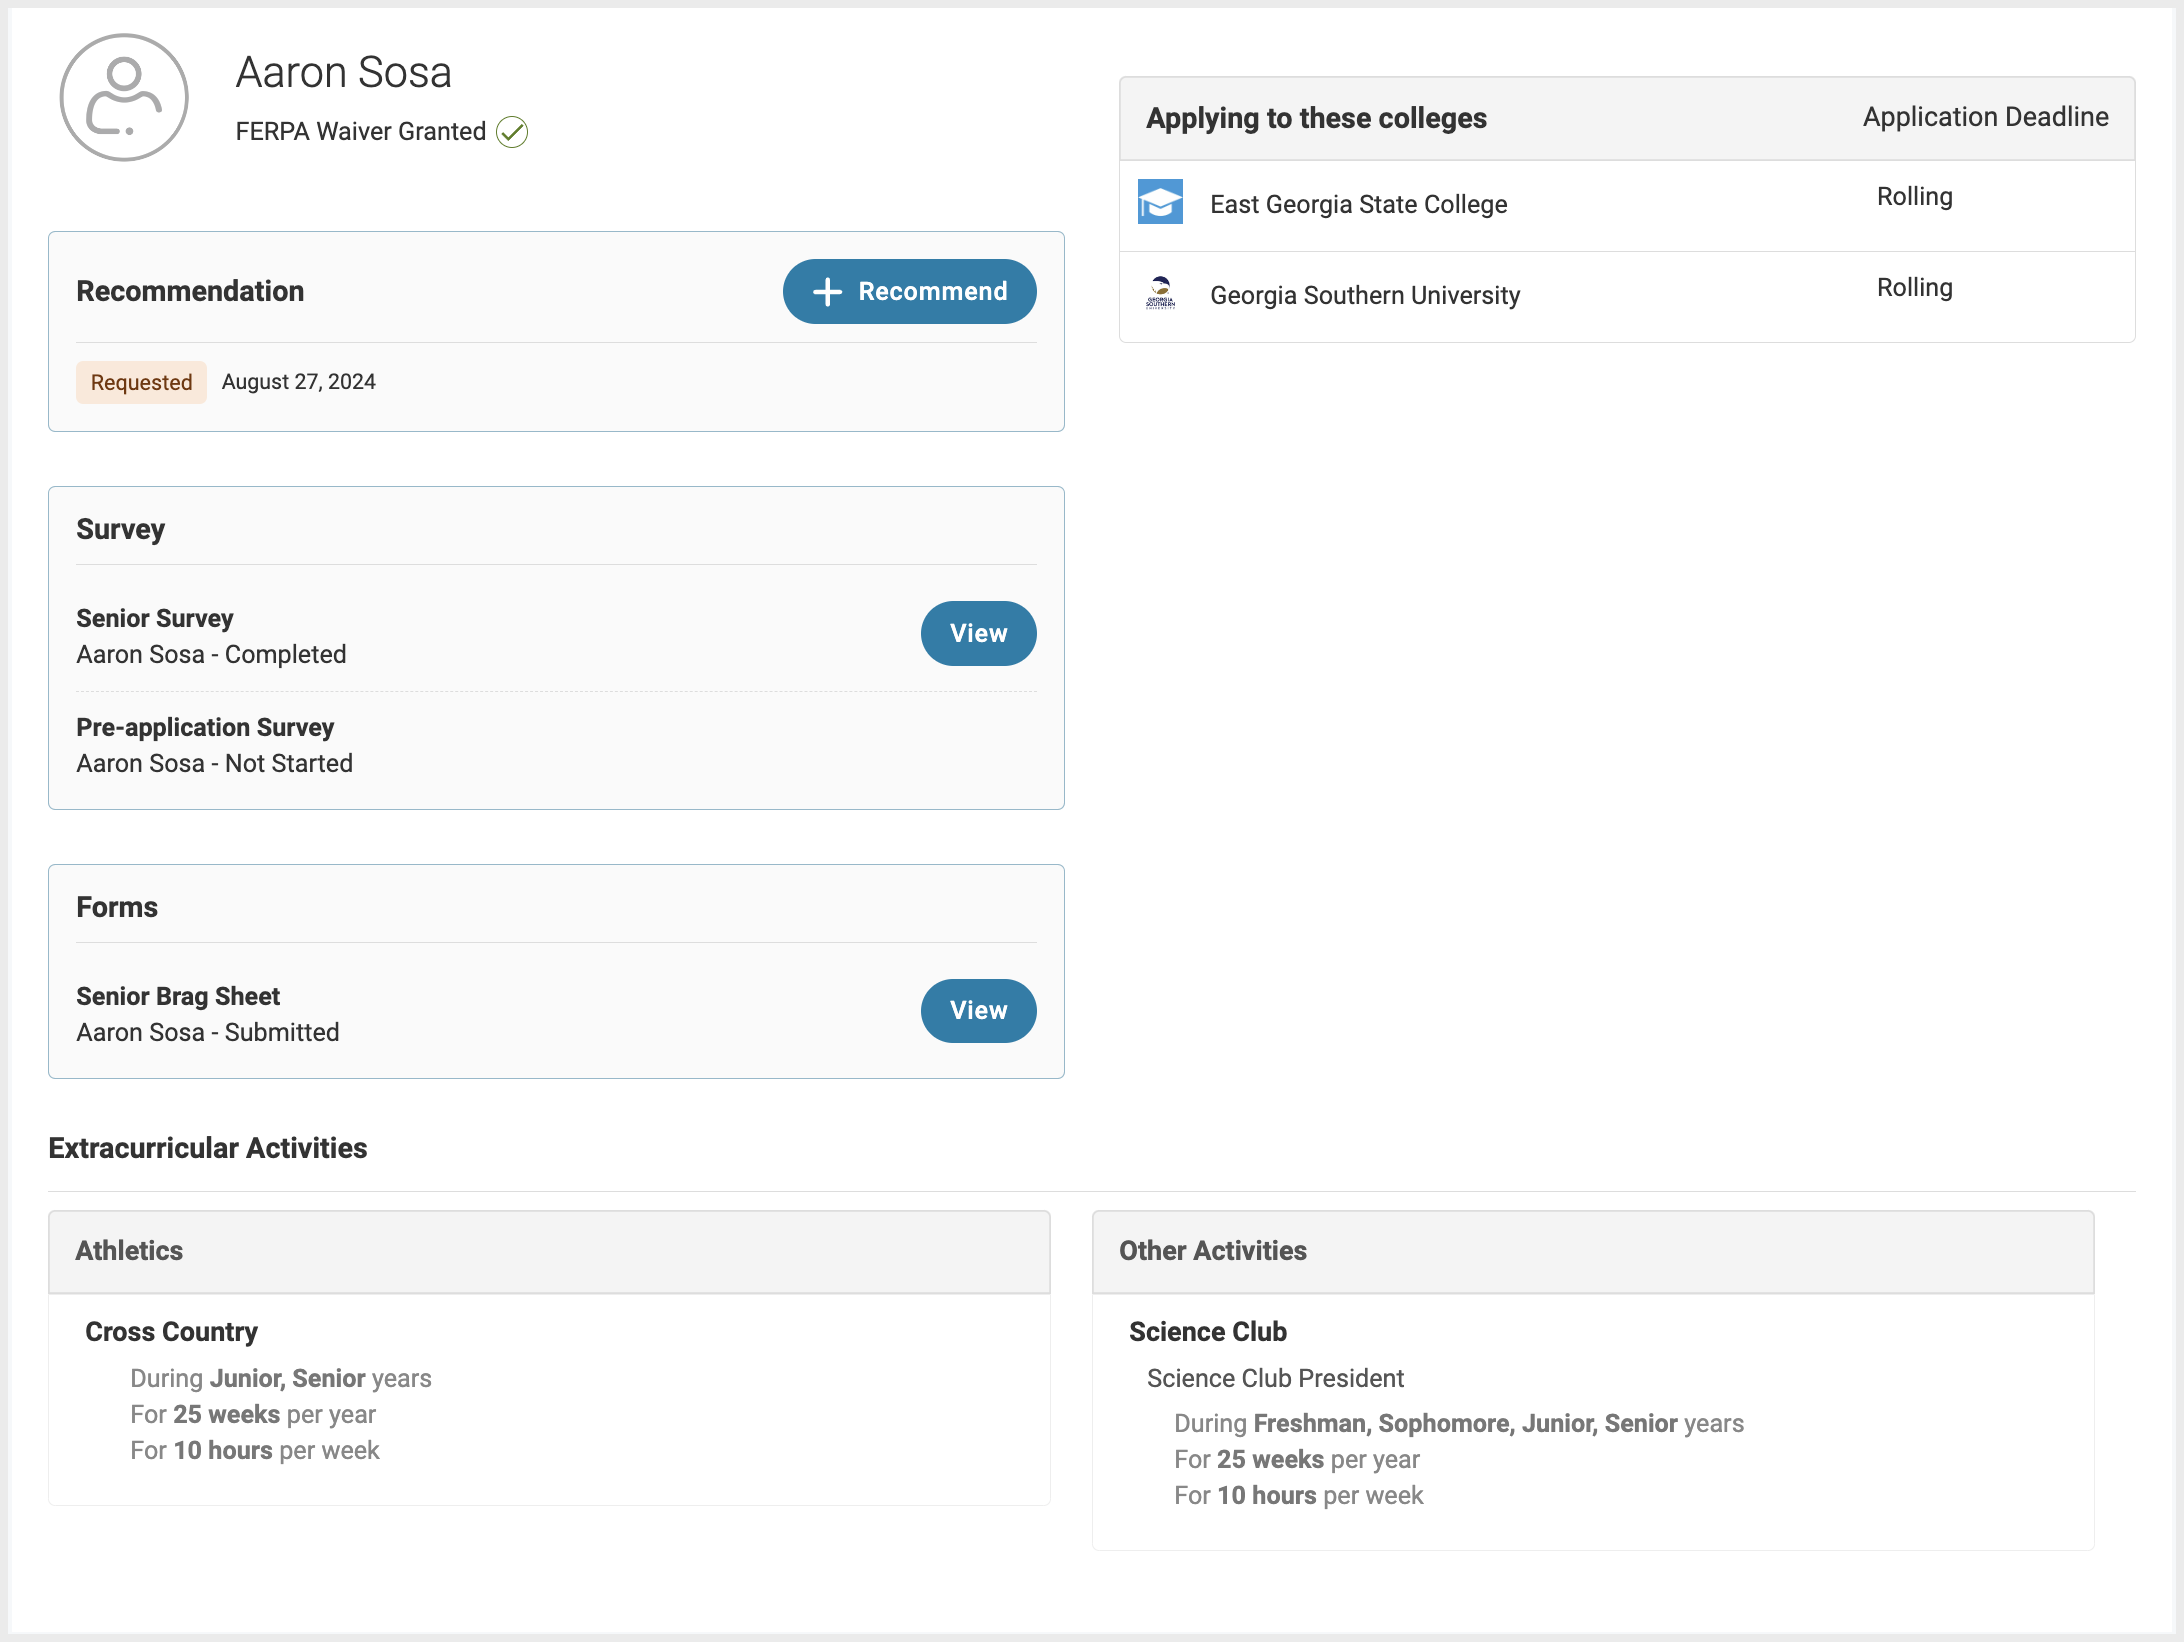Viewport: 2184px width, 1642px height.
Task: Click the Senior Survey title
Action: (x=155, y=619)
